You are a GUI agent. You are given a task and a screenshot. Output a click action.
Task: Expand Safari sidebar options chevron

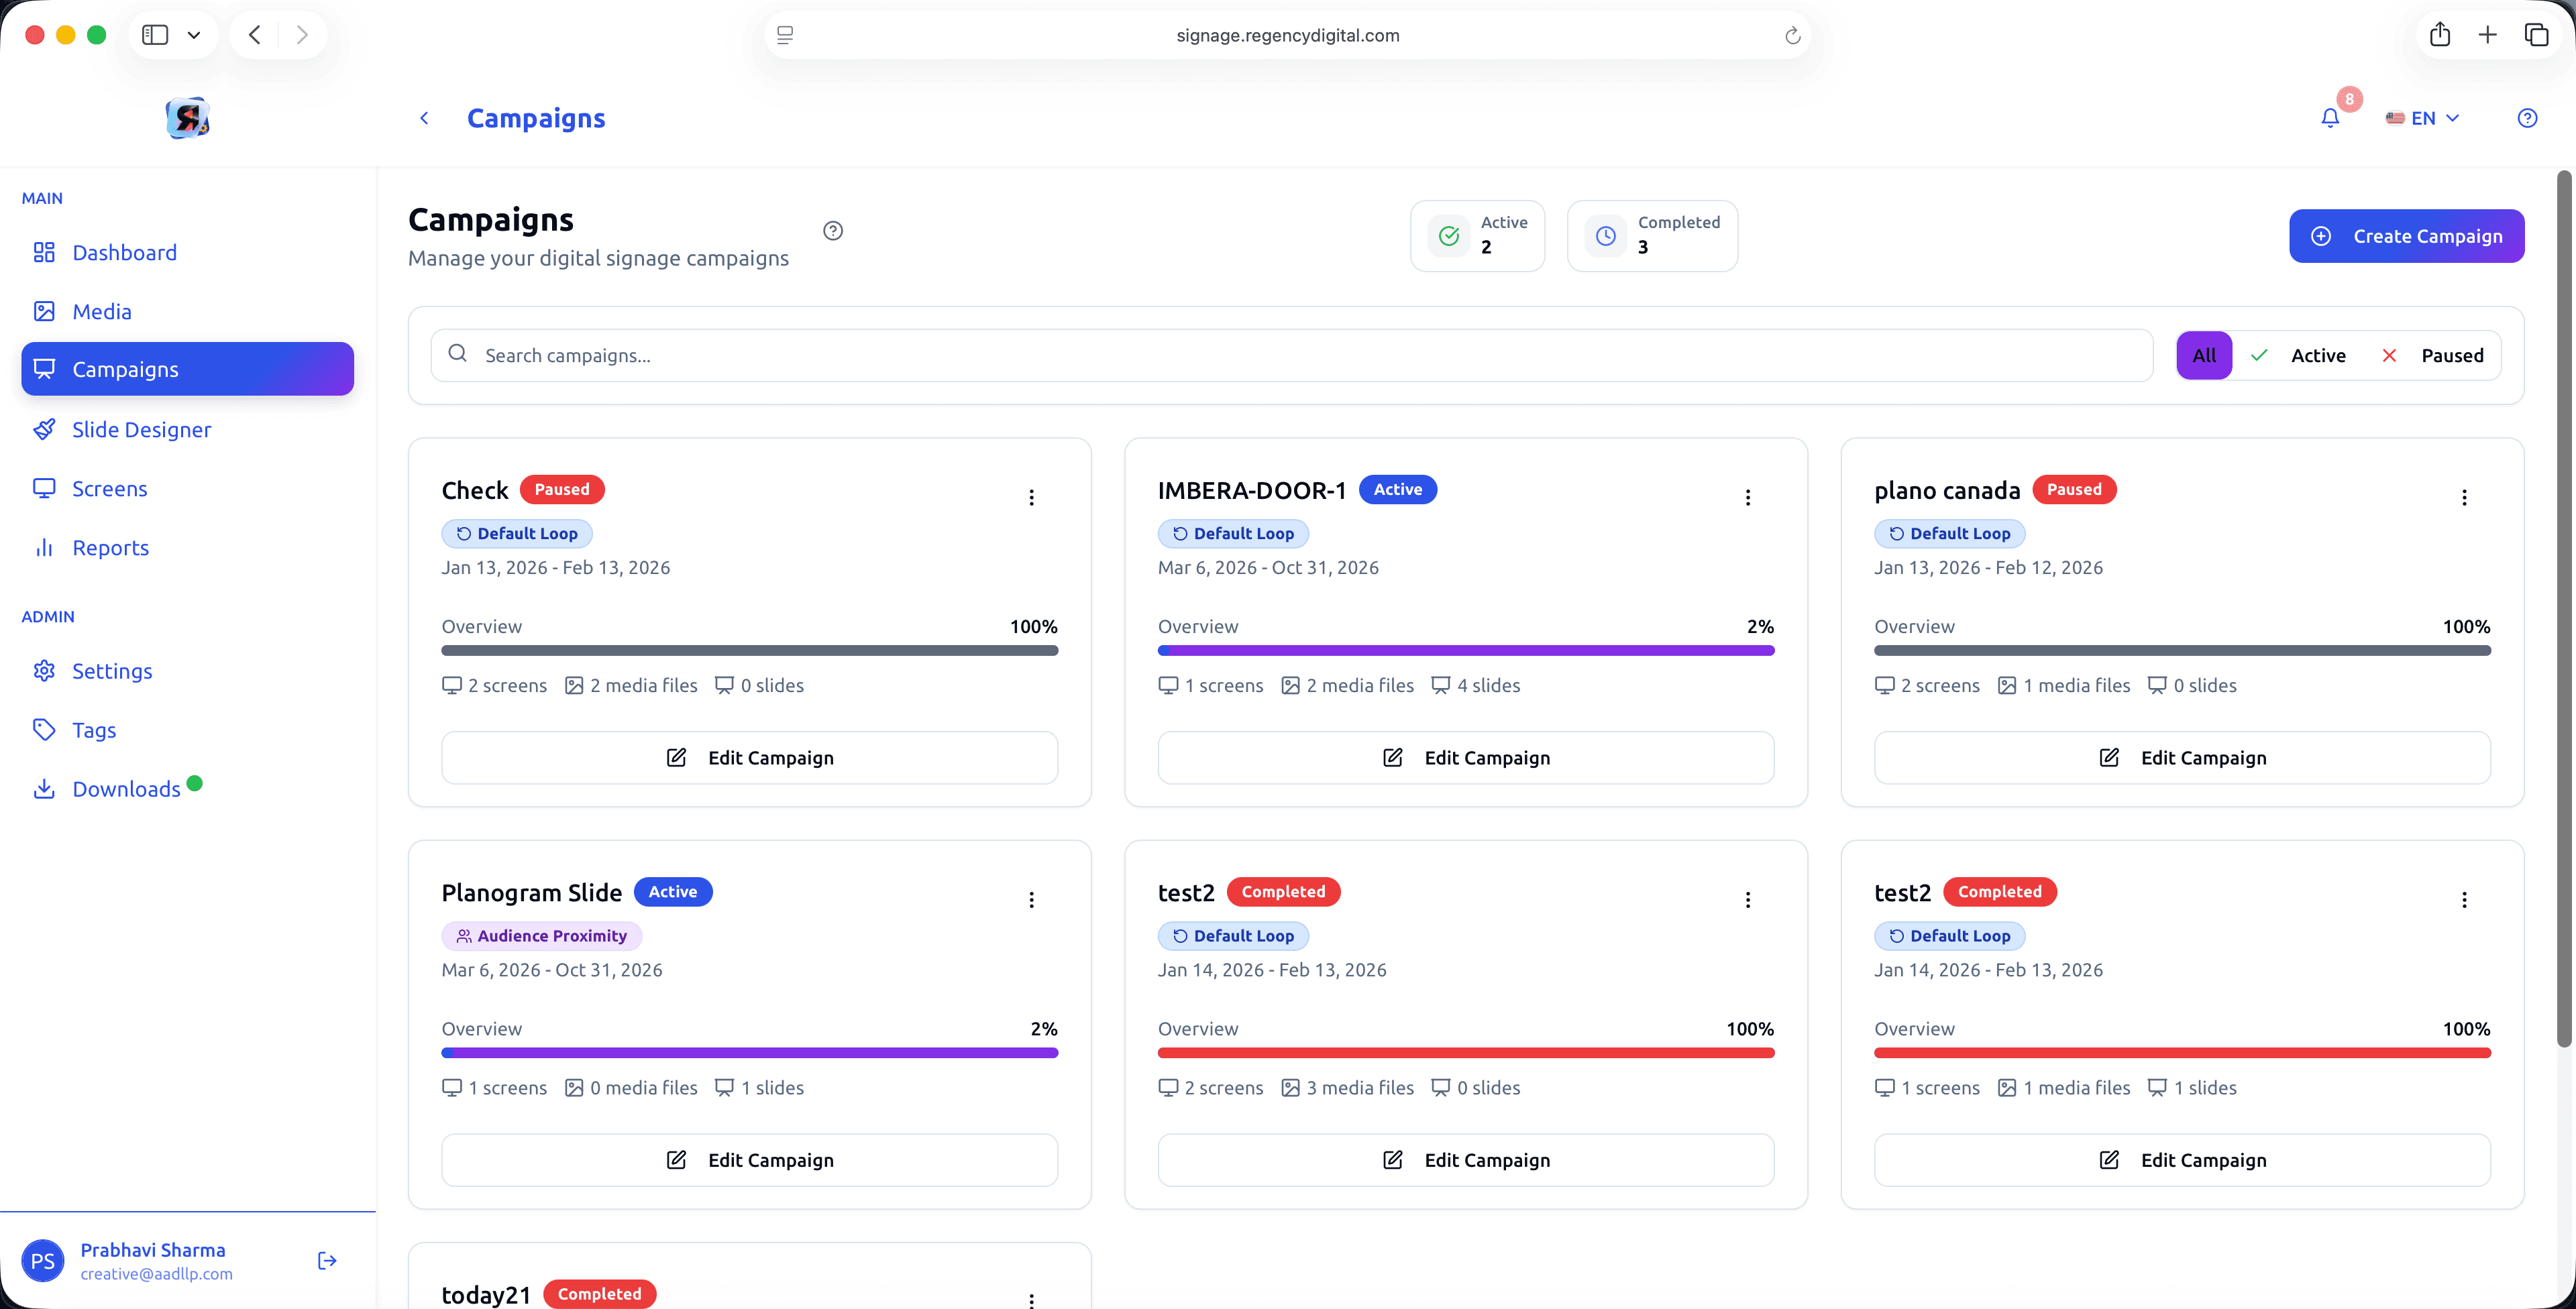click(x=194, y=35)
